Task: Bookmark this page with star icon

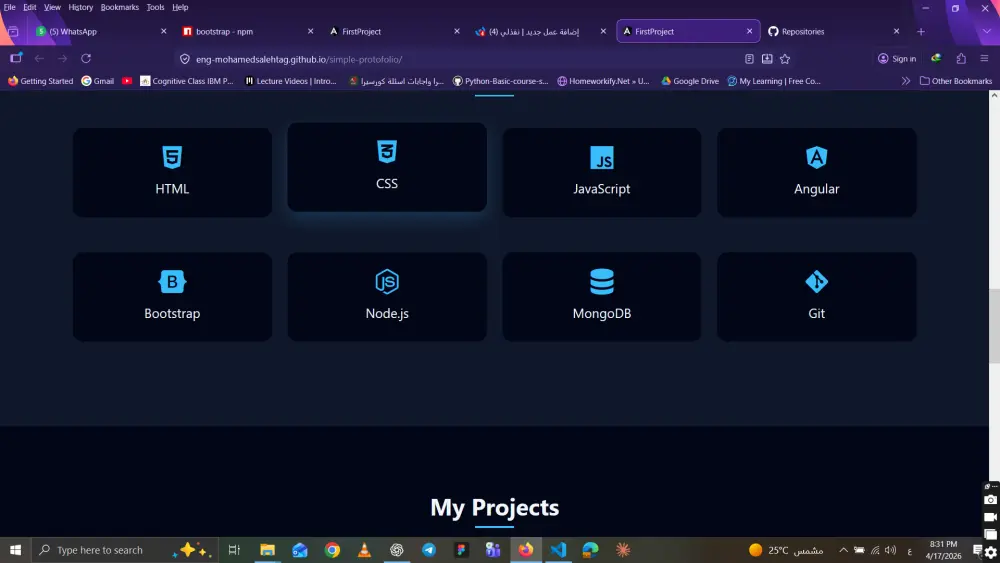Action: (x=785, y=59)
